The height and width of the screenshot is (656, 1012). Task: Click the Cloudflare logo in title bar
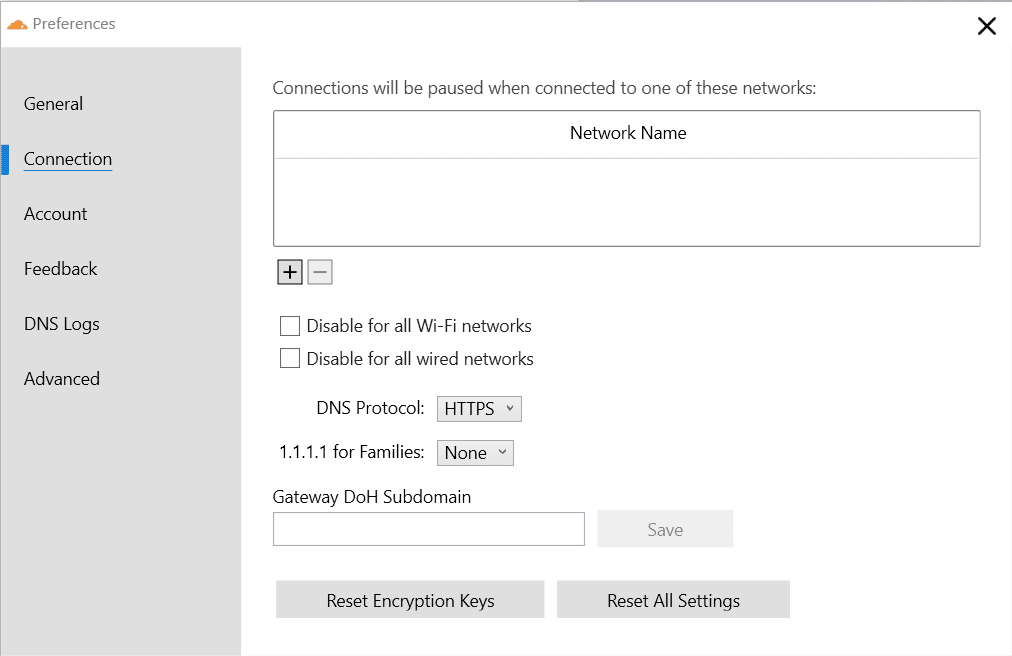(x=17, y=24)
